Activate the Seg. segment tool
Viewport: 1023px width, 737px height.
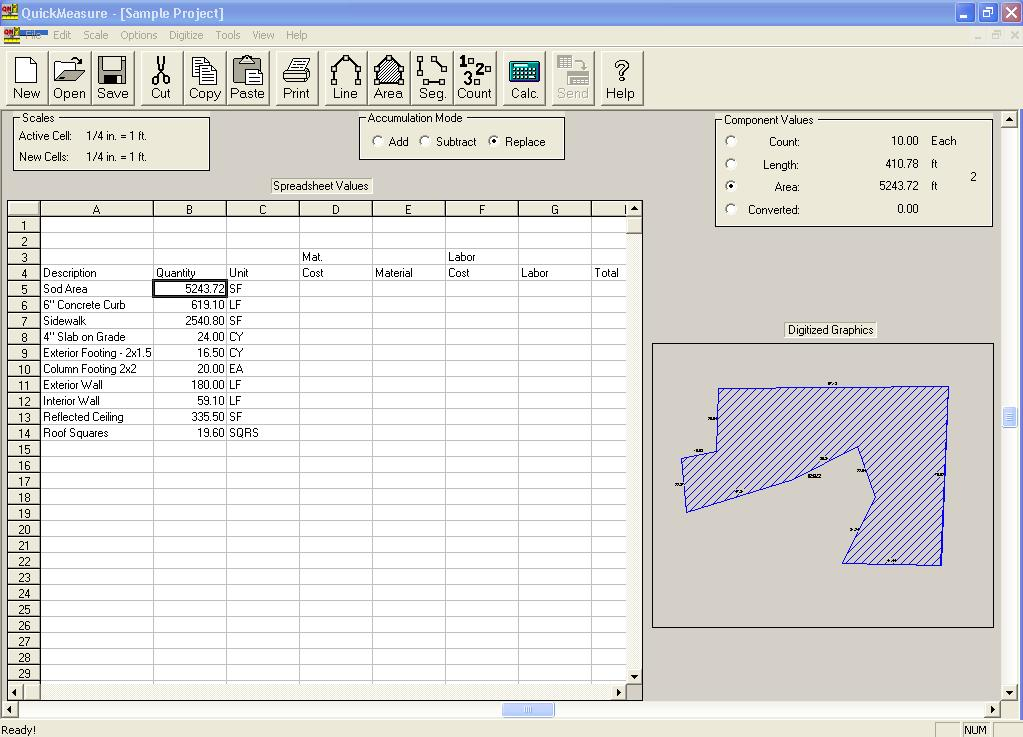(x=431, y=77)
